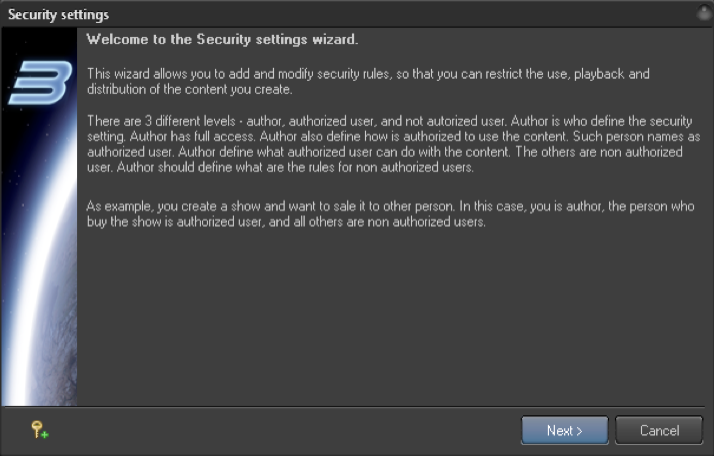Screen dimensions: 714x456
Task: Proceed with the Next > button
Action: click(565, 430)
